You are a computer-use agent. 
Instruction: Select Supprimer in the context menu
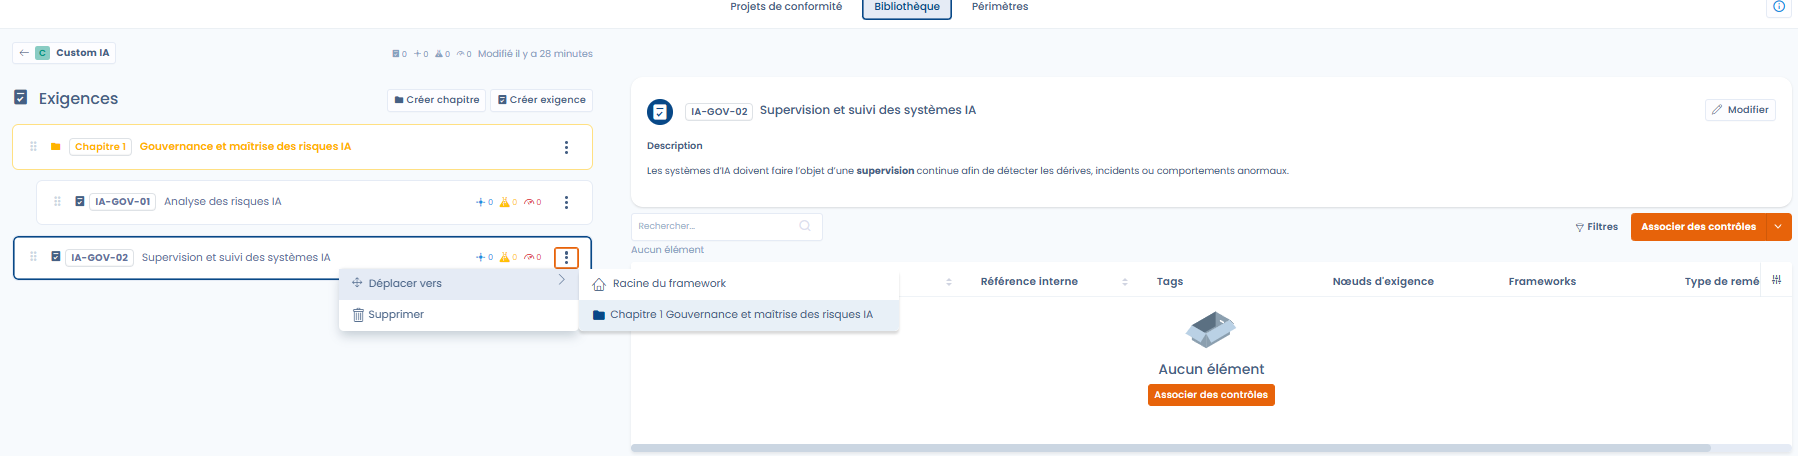pyautogui.click(x=395, y=314)
